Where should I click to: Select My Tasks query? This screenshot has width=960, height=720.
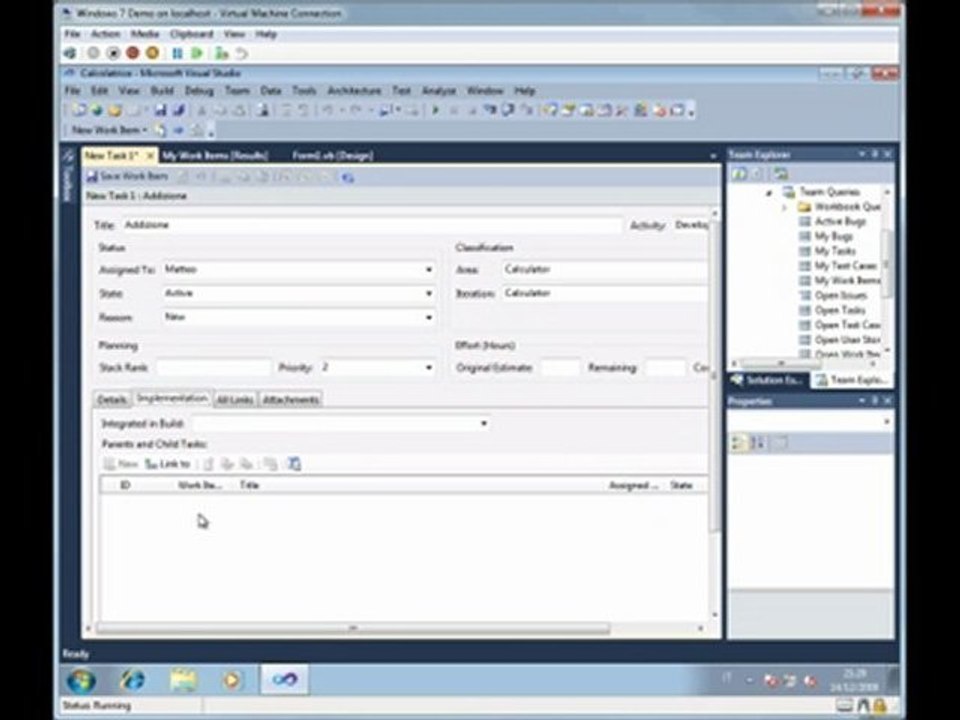coord(835,251)
